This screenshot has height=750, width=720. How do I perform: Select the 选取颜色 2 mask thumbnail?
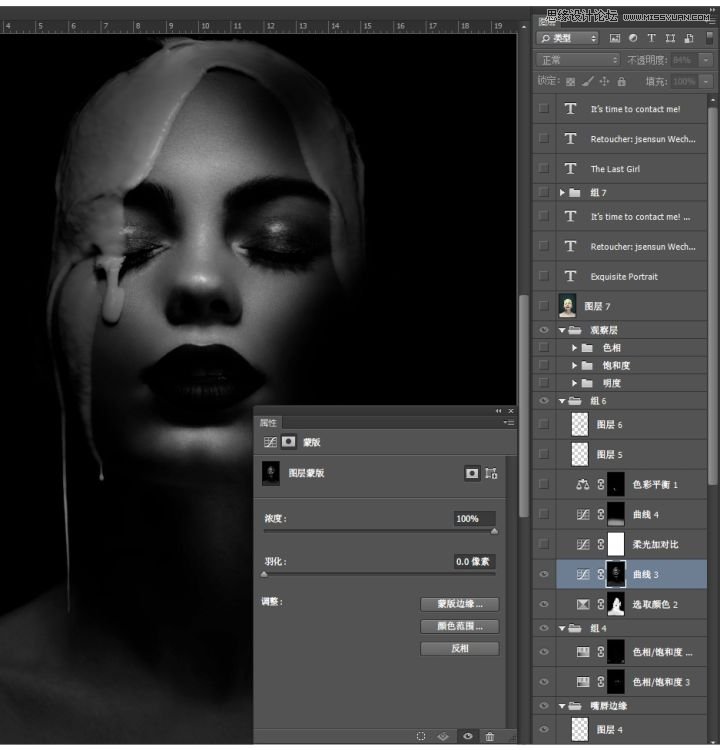pos(616,604)
